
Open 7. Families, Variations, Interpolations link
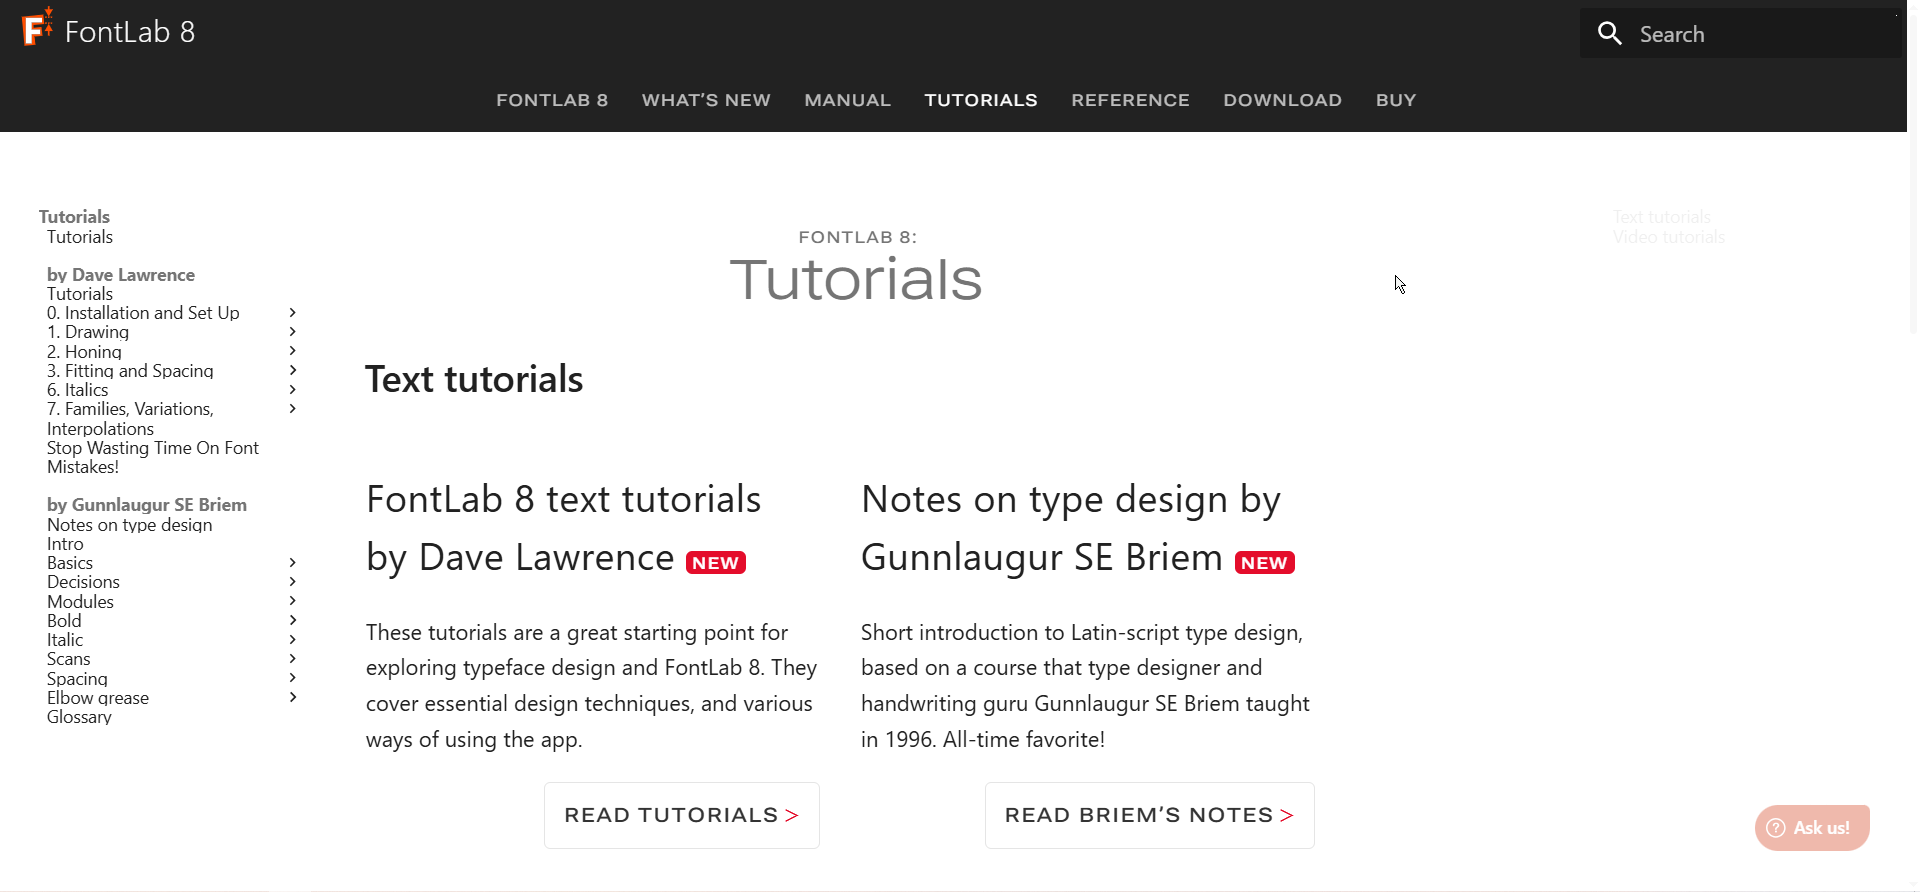click(x=130, y=419)
